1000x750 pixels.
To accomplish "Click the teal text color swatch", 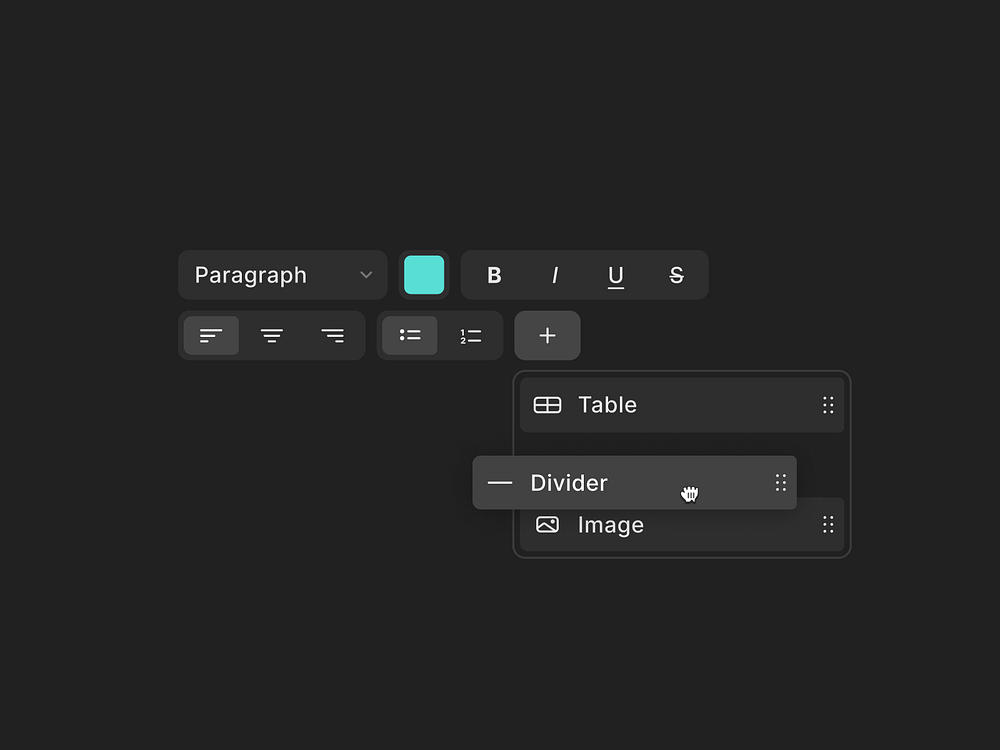I will click(424, 275).
